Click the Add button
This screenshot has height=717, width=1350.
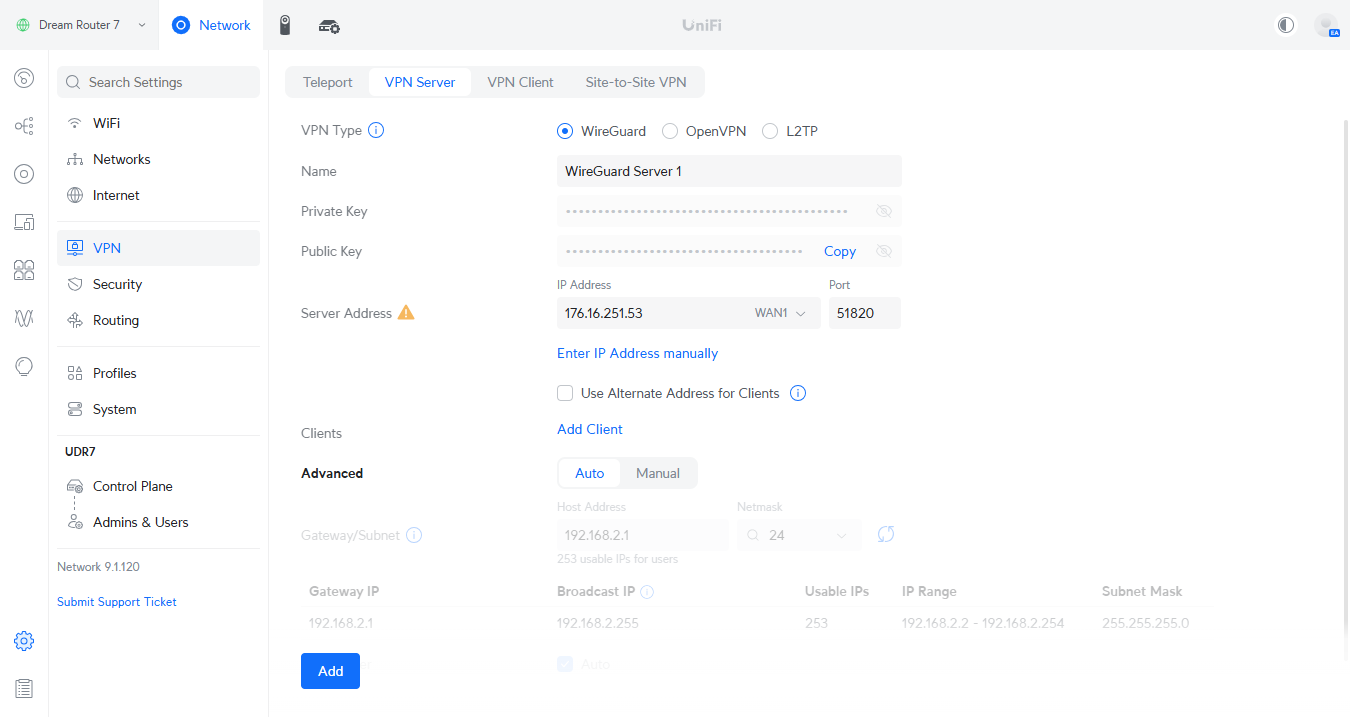[x=330, y=671]
